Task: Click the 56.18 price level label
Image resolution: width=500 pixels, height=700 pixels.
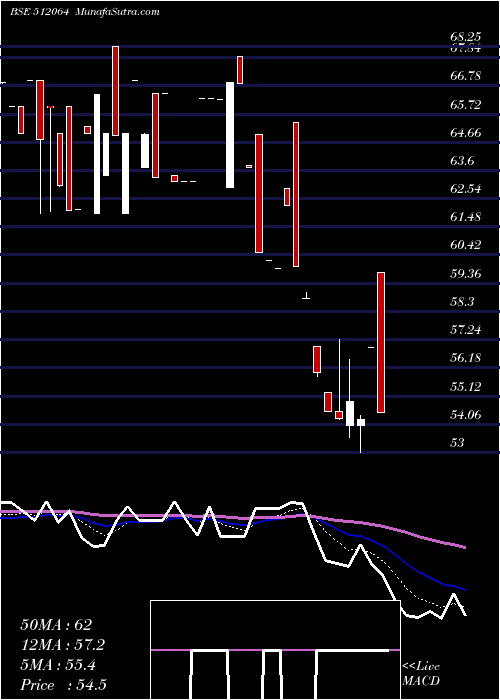Action: 466,358
